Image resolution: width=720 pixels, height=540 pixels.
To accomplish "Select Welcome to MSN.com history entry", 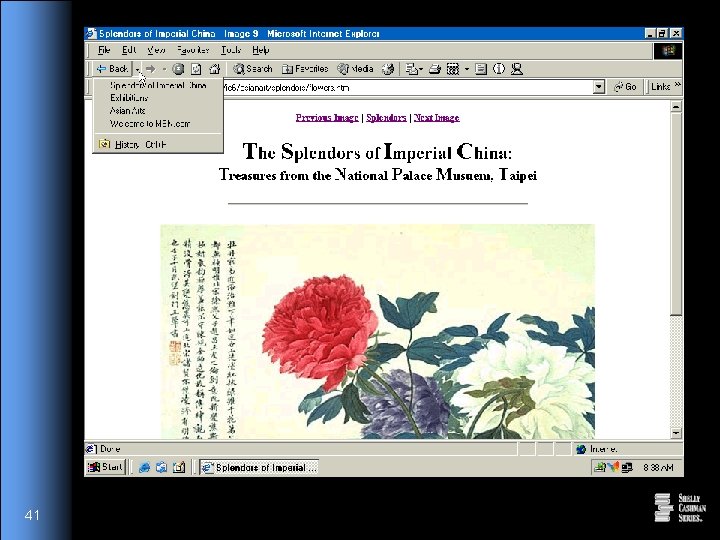I will point(158,124).
